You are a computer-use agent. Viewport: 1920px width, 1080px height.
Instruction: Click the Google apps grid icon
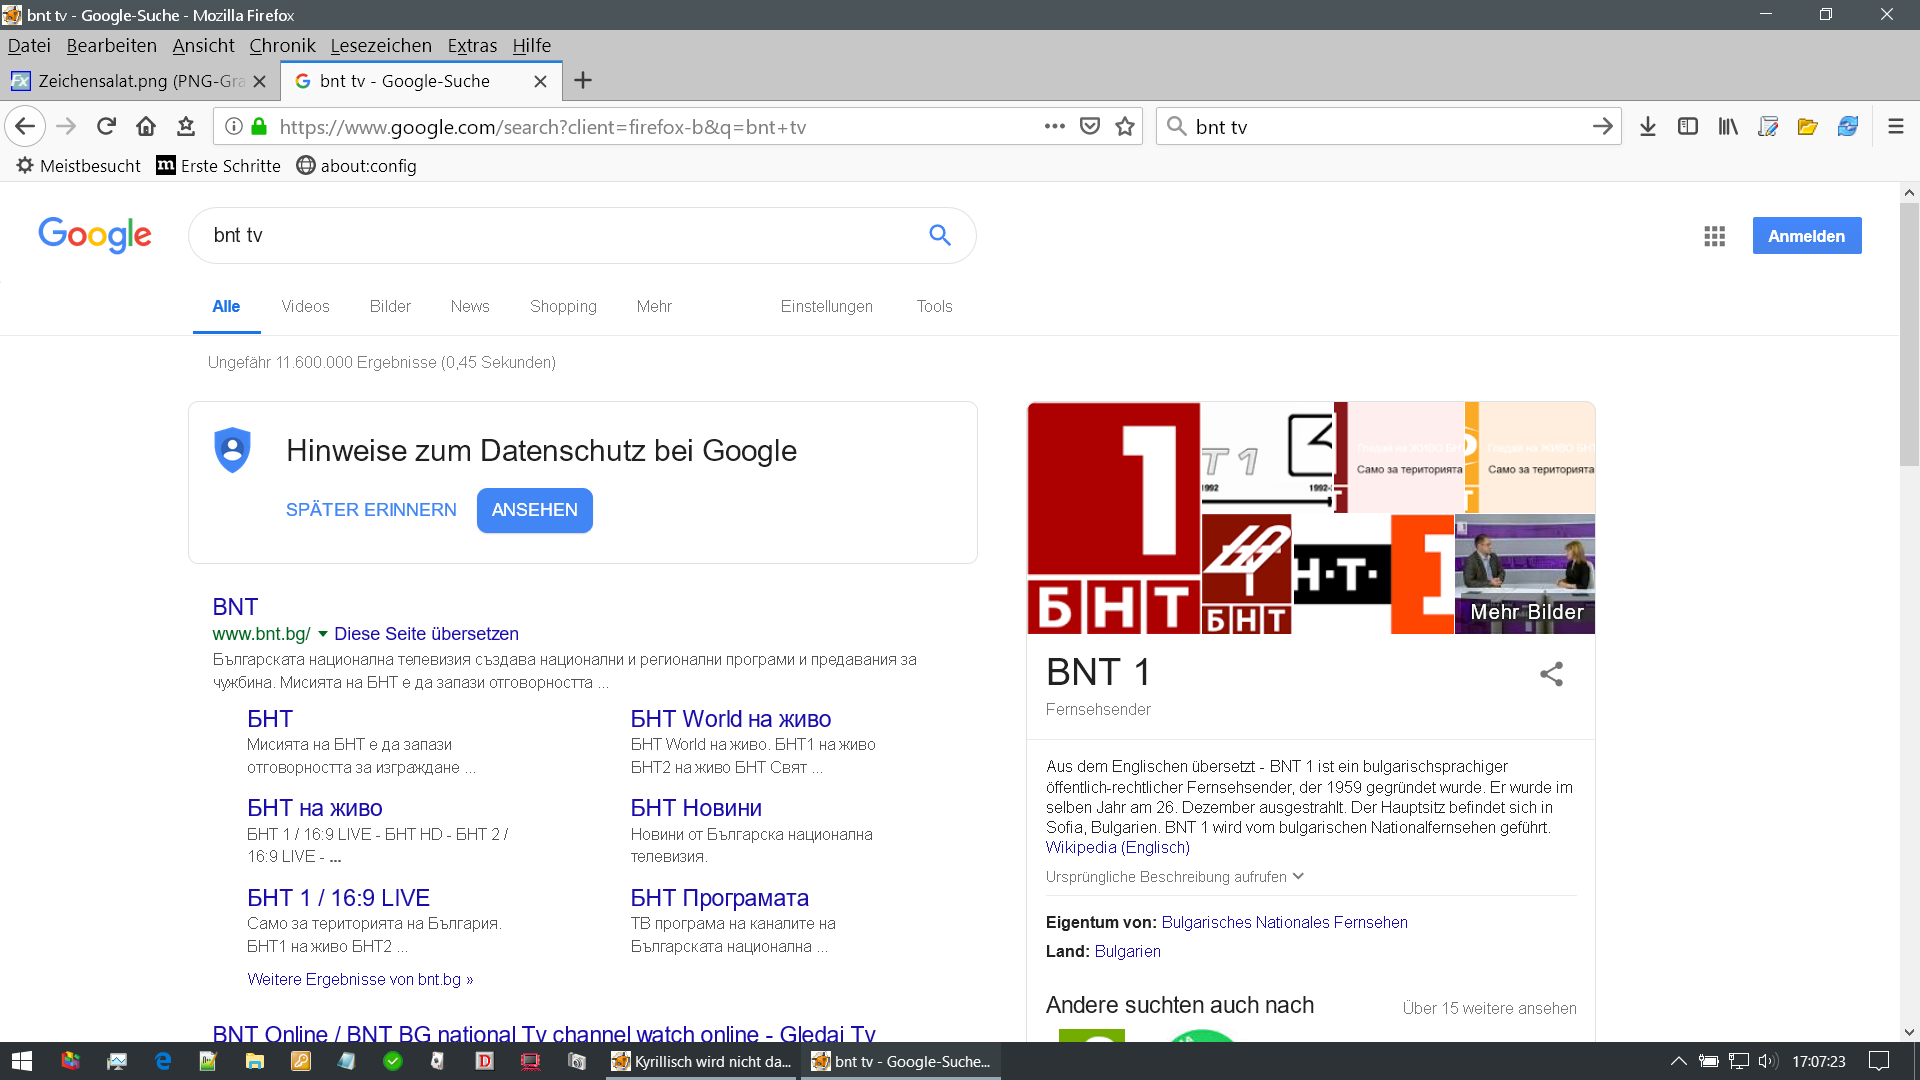pyautogui.click(x=1714, y=236)
